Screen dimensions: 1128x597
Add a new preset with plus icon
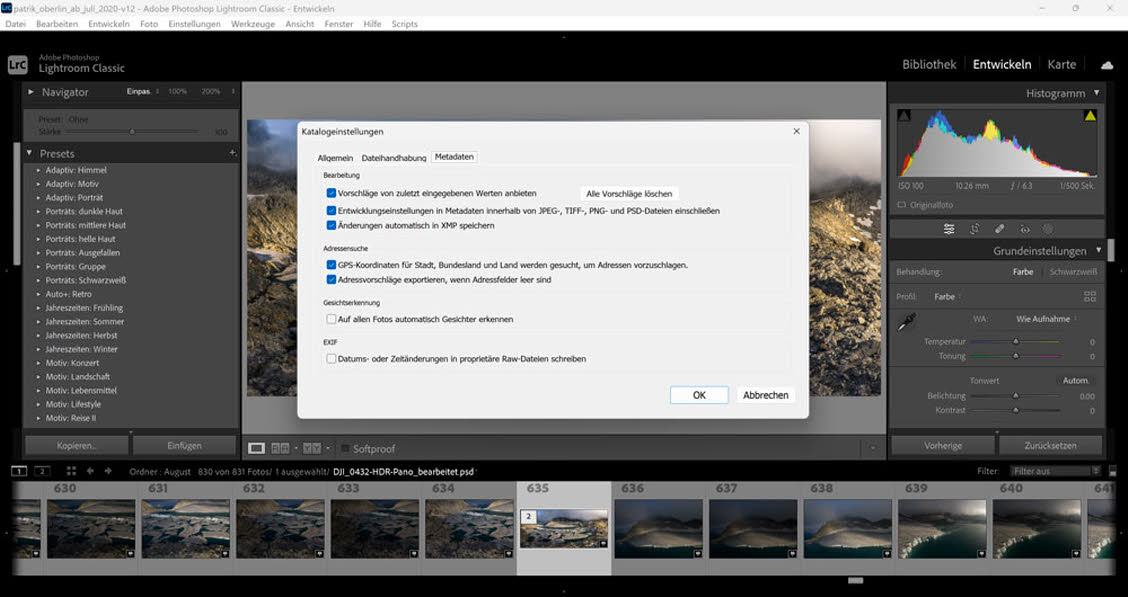point(232,153)
